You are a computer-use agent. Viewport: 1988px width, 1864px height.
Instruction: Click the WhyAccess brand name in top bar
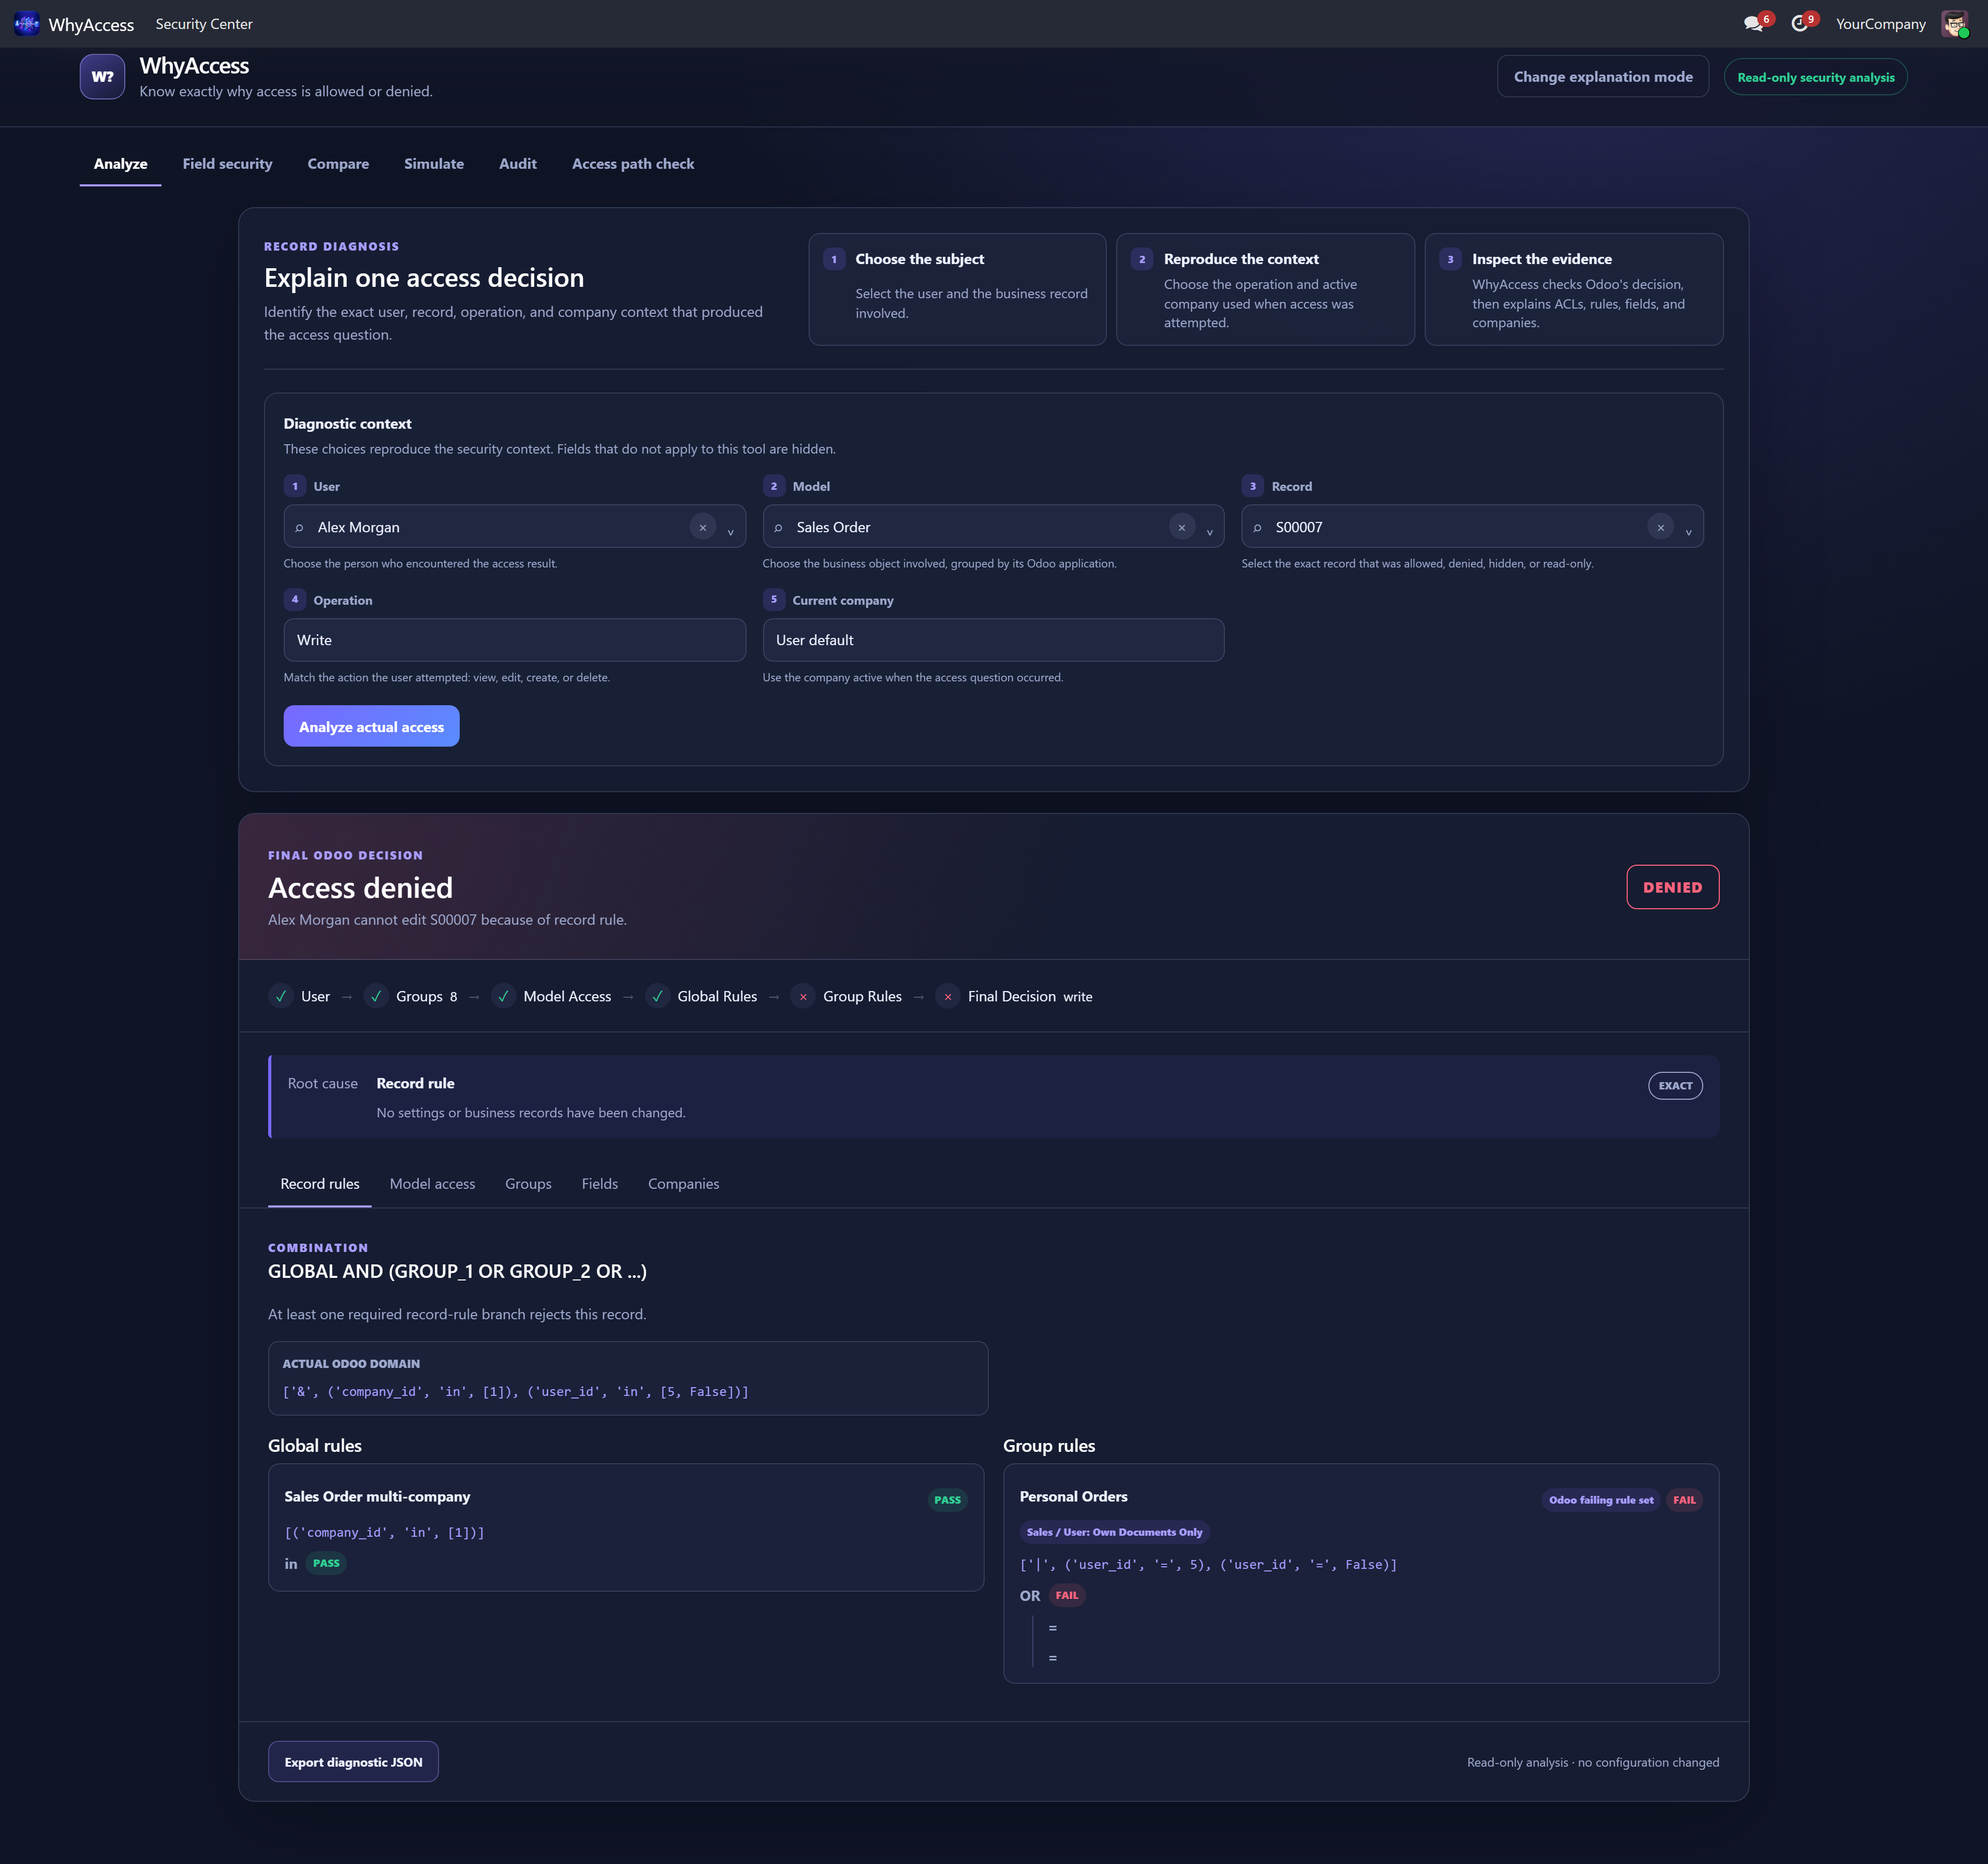91,25
